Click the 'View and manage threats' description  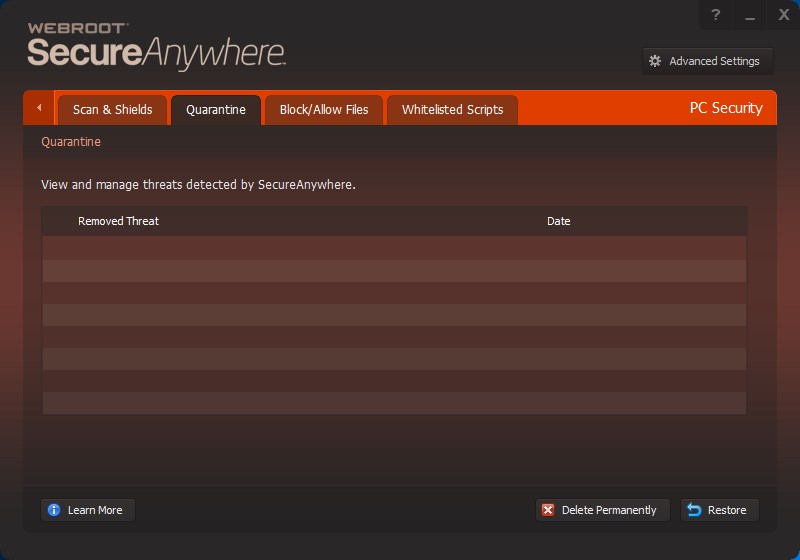click(x=198, y=185)
